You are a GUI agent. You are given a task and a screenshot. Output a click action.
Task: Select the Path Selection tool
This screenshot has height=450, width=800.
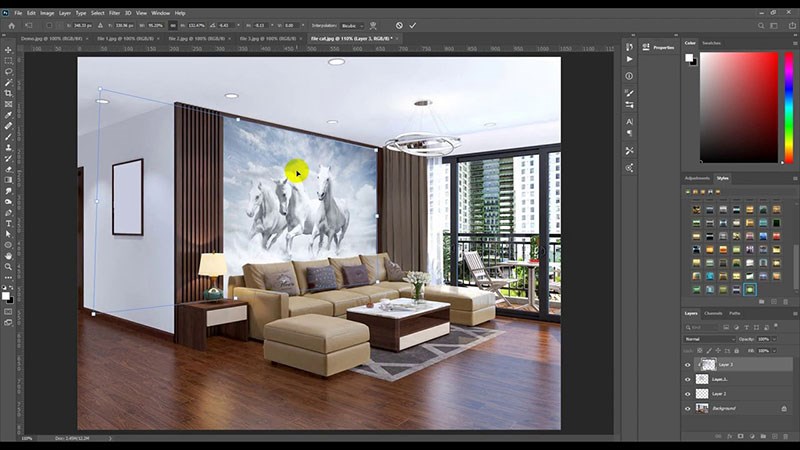pyautogui.click(x=8, y=234)
